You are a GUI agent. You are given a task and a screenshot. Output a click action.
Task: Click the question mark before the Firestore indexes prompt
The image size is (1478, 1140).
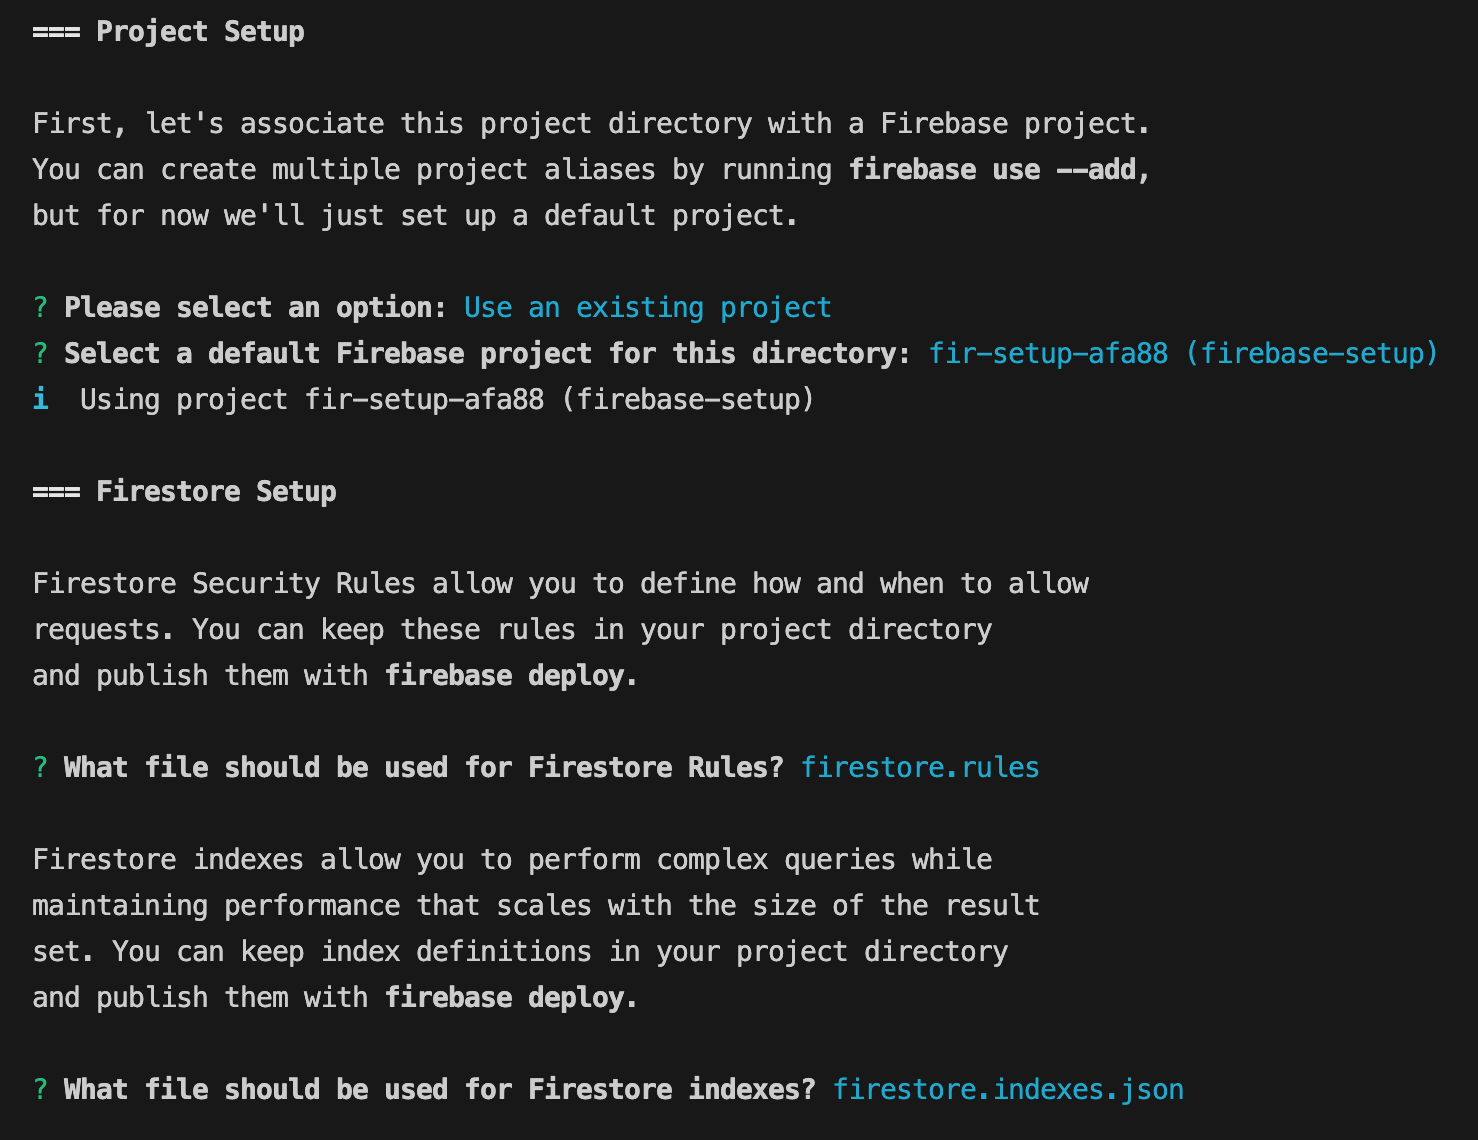(x=40, y=1089)
